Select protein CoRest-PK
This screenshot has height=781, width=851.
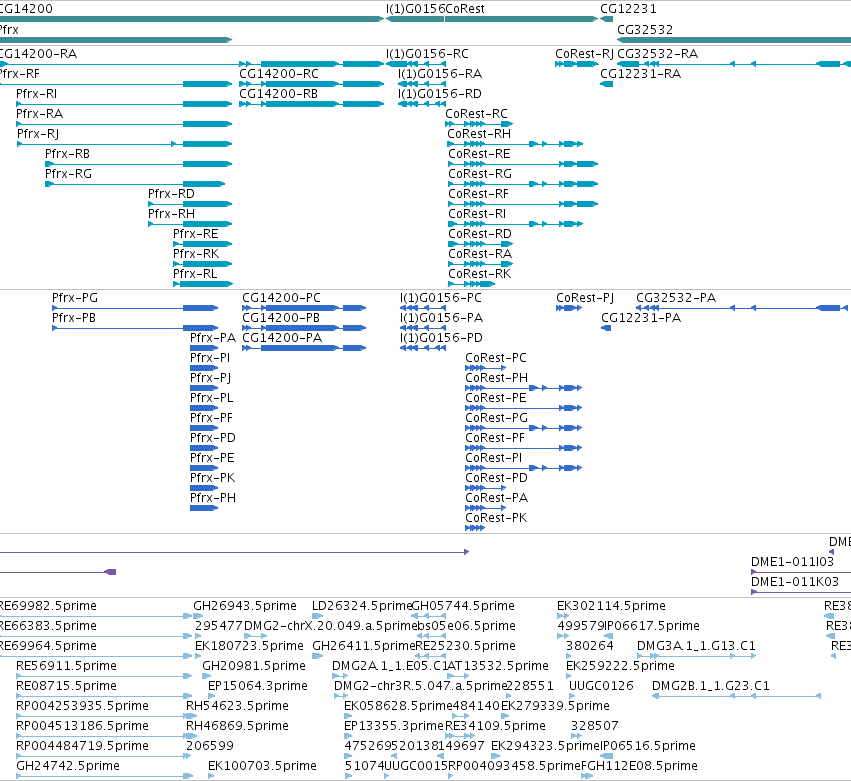click(475, 528)
